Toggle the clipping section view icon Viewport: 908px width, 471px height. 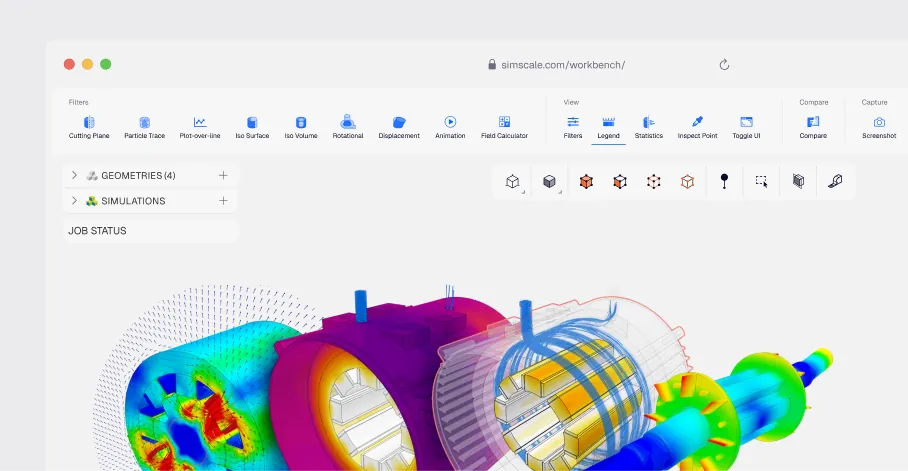click(x=798, y=181)
